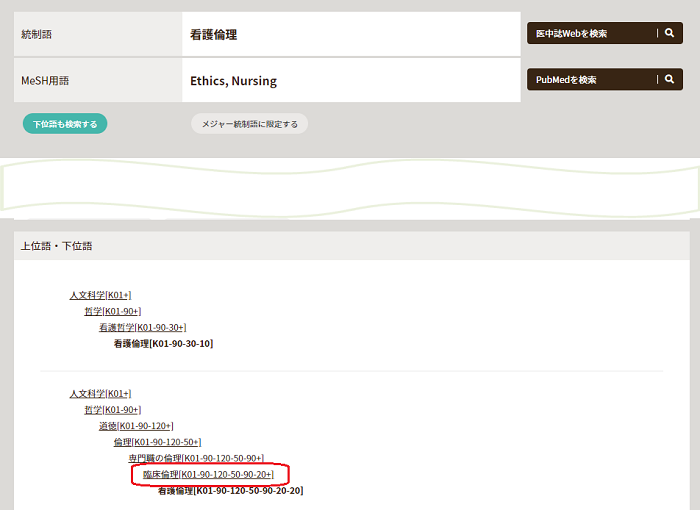The width and height of the screenshot is (700, 510).
Task: Select 看護倫理[K01-90-120-50-90-20-20] entry
Action: pos(231,490)
